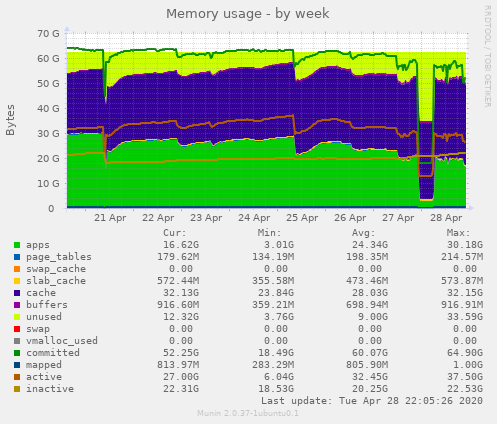Screen dimensions: 497x424
Task: Click the 'active' legend label
Action: [x=44, y=377]
